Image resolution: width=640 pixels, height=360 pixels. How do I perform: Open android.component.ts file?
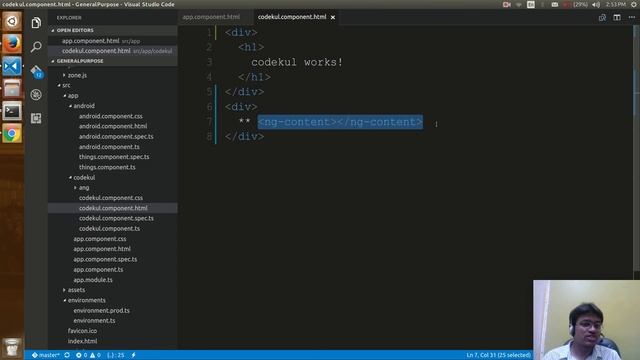[109, 147]
